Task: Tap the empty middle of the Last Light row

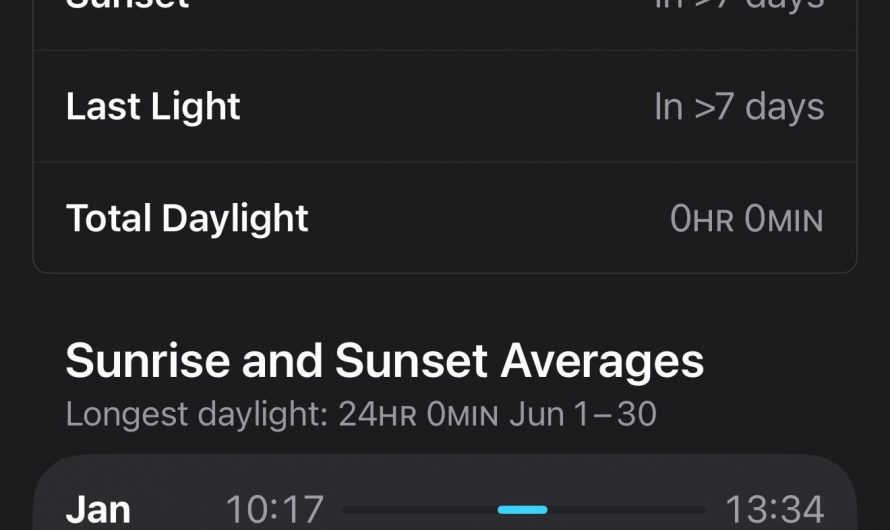Action: click(x=445, y=107)
